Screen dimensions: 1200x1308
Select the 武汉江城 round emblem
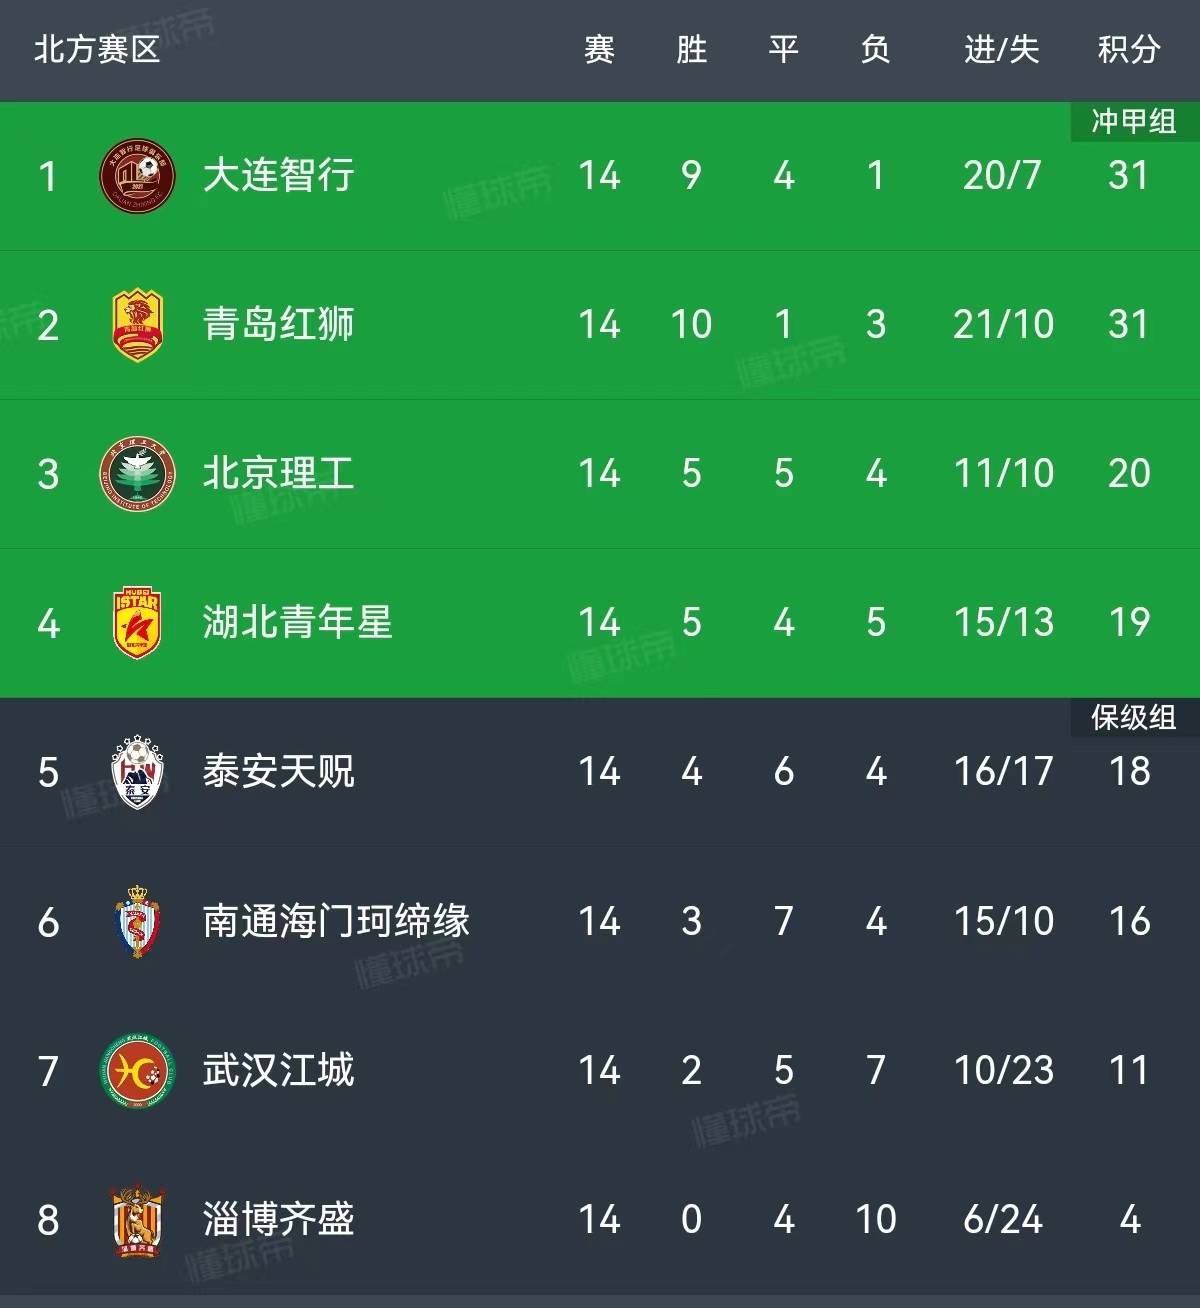(x=138, y=1070)
